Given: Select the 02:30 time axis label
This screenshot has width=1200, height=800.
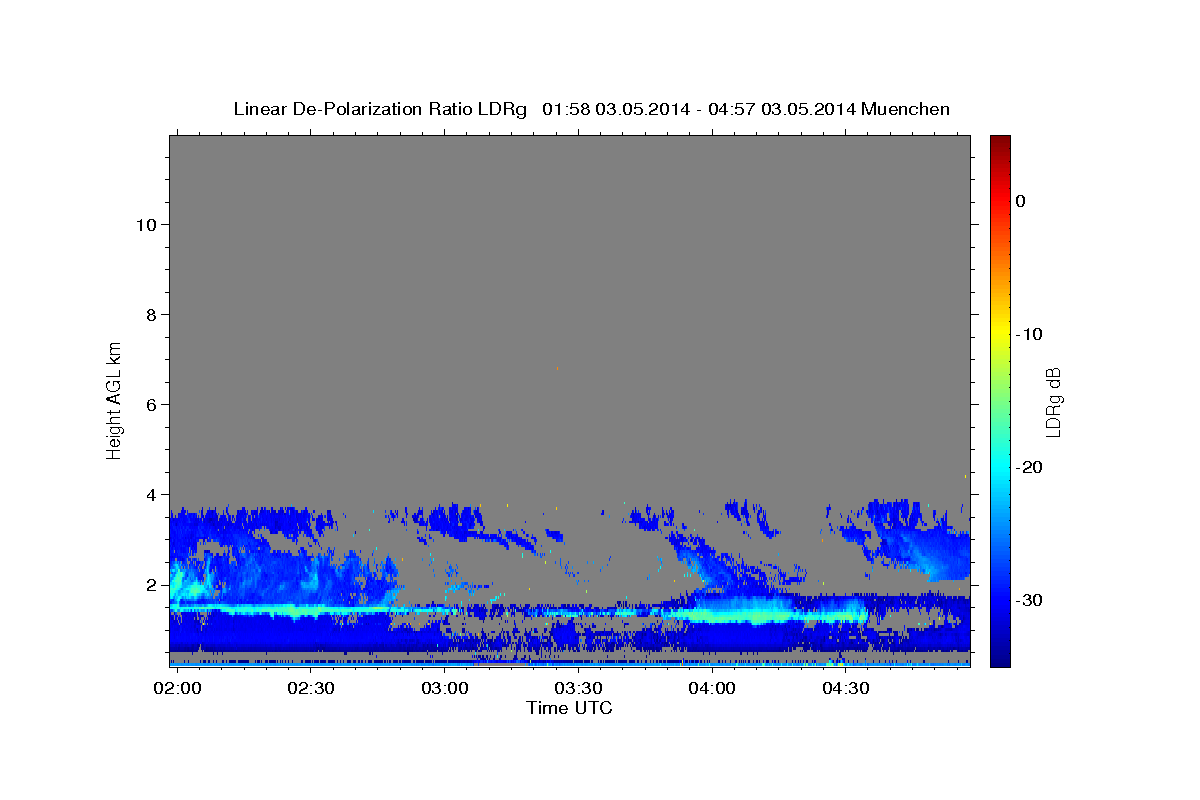Looking at the screenshot, I should click(310, 689).
